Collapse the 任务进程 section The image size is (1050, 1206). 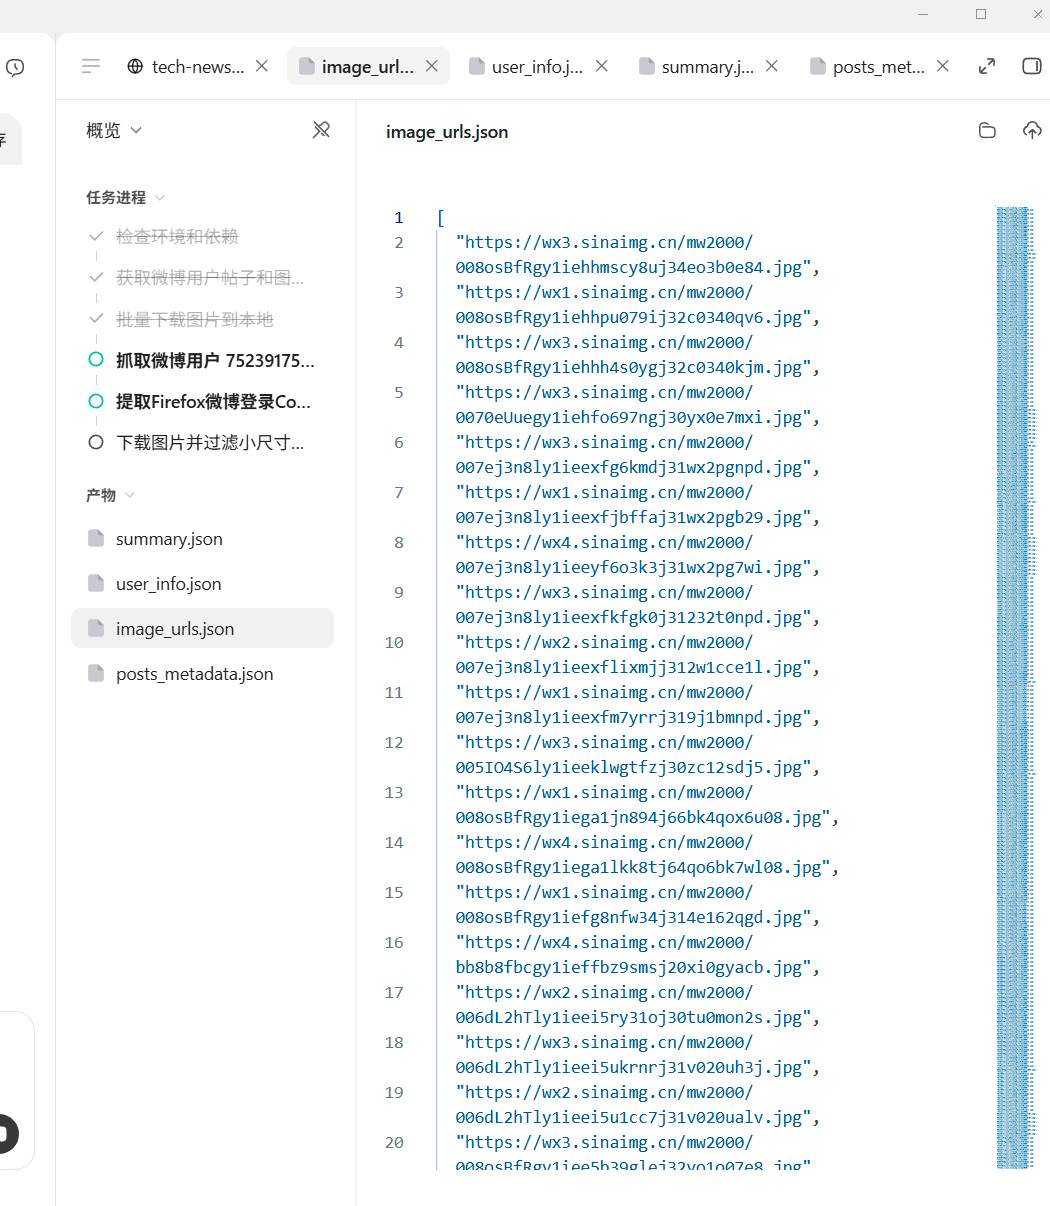pyautogui.click(x=126, y=198)
